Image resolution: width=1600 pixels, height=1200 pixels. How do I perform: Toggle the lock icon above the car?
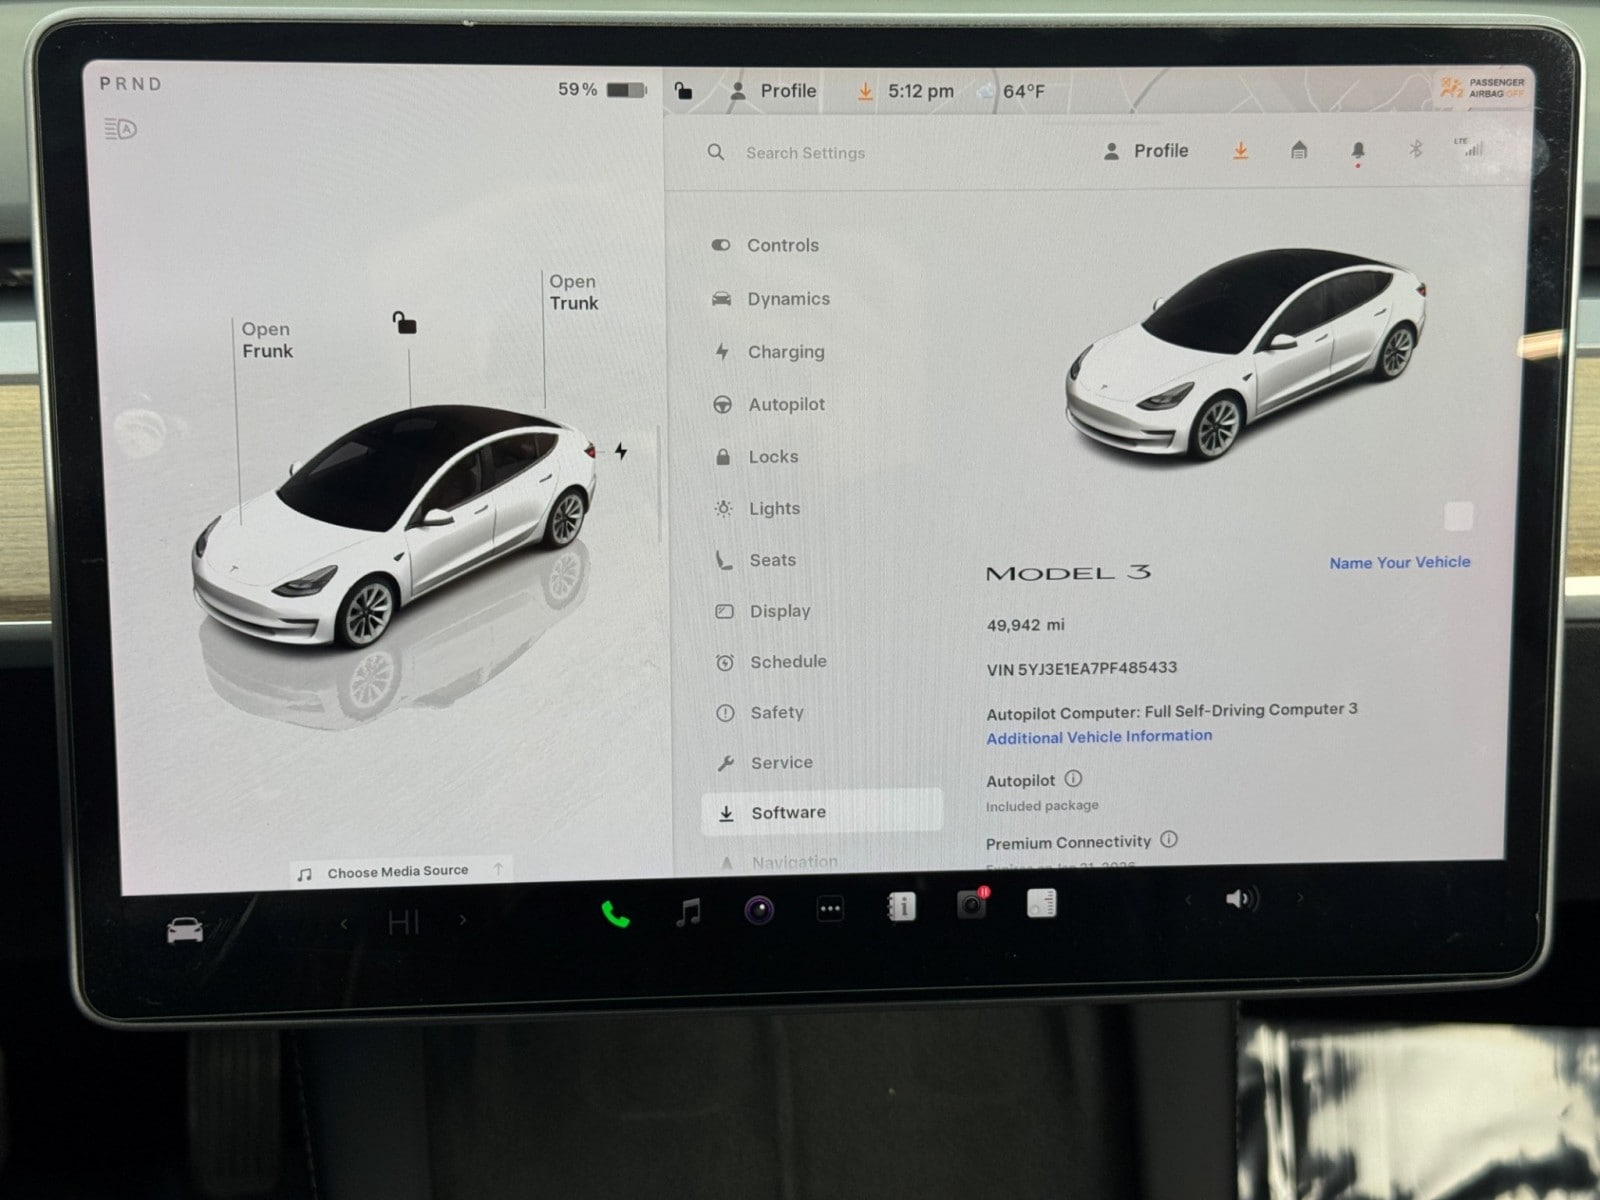[404, 323]
